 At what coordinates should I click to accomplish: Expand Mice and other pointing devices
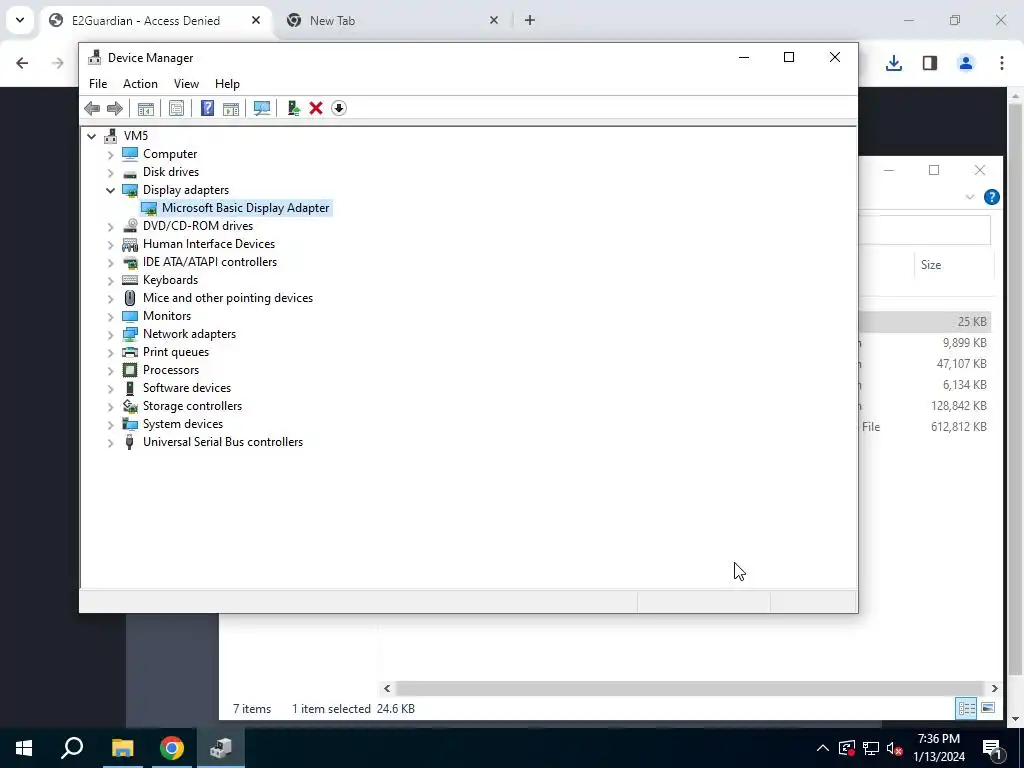[x=110, y=298]
